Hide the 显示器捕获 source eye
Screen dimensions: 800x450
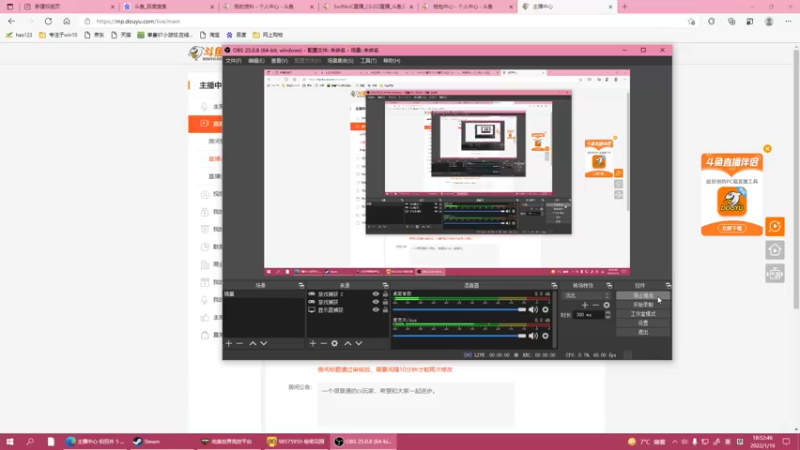376,310
